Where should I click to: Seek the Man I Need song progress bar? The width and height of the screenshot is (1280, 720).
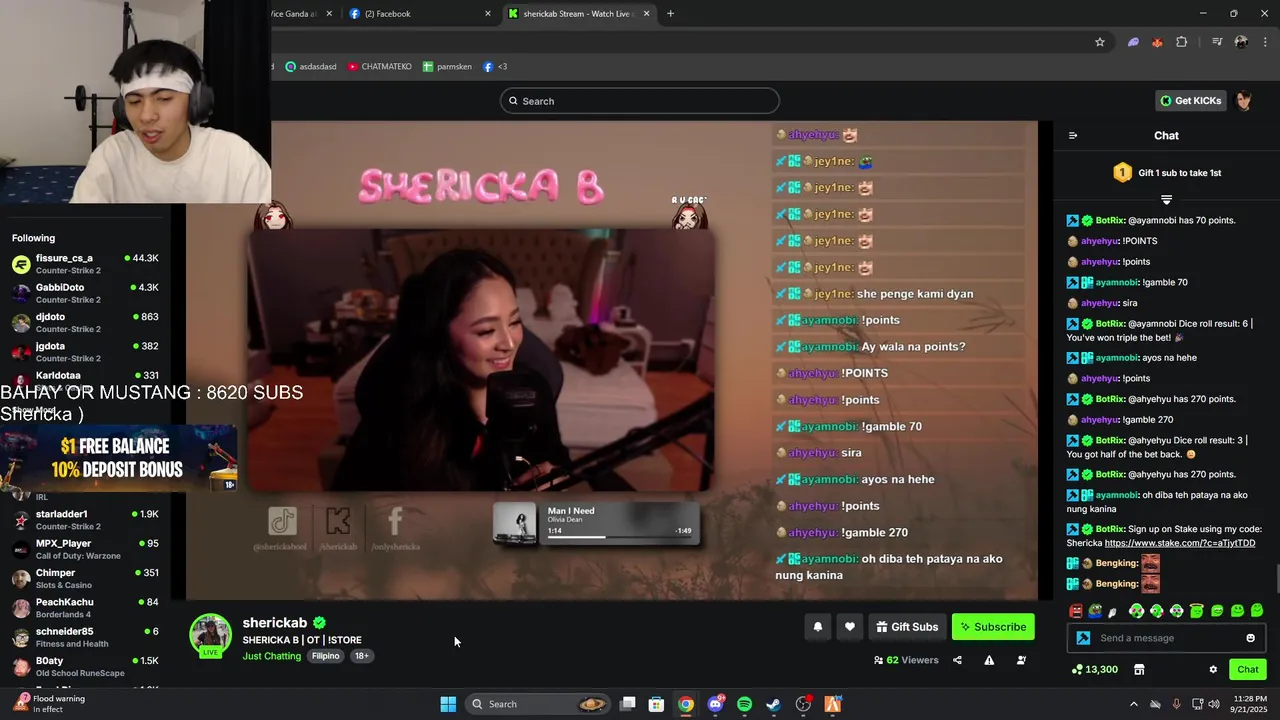(x=620, y=537)
